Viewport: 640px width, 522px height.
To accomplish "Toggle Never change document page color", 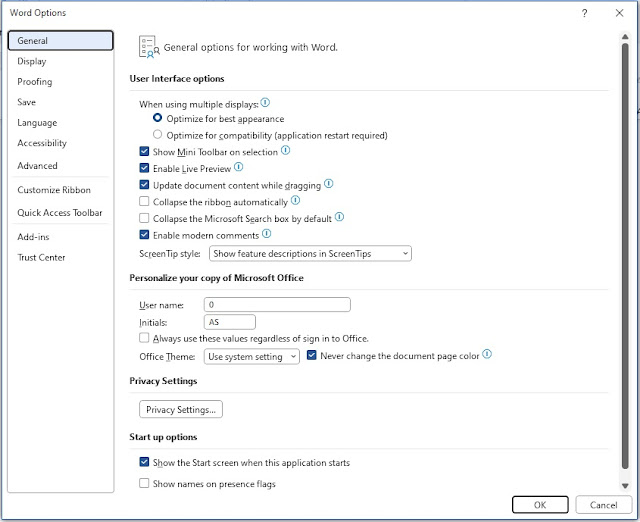I will click(x=311, y=355).
